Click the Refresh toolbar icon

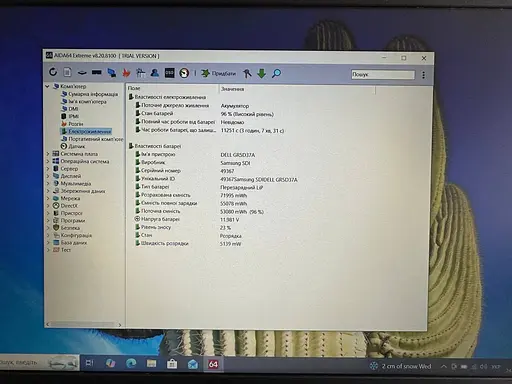point(53,72)
